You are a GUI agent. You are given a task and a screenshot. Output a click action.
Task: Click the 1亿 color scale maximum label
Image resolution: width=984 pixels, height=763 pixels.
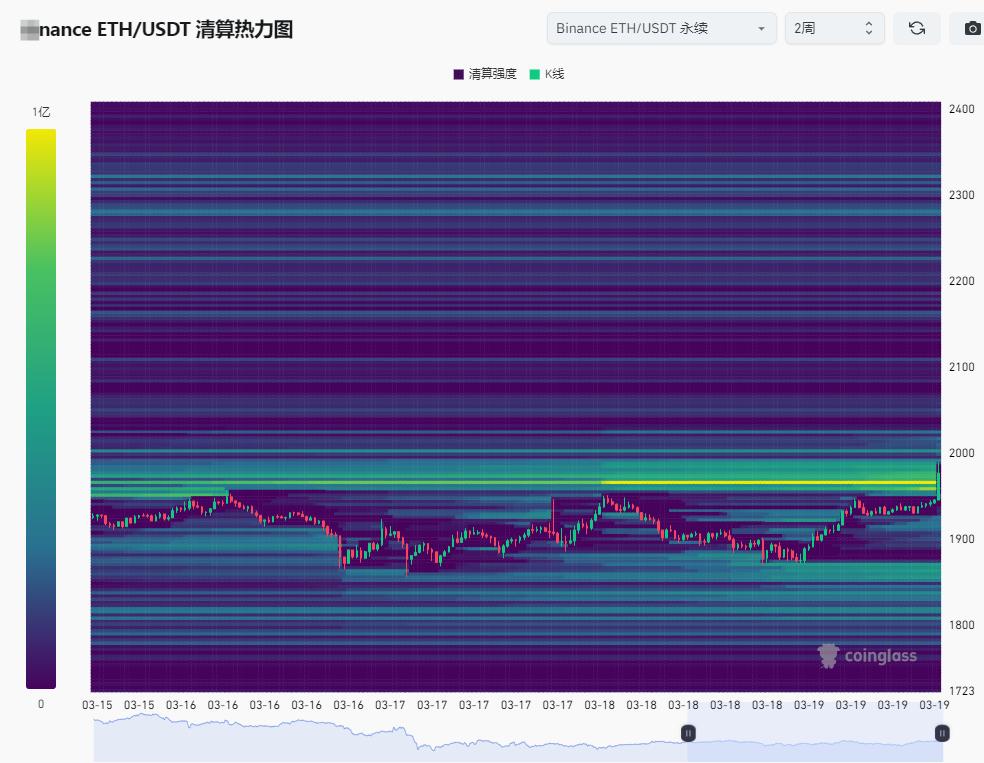[x=41, y=112]
